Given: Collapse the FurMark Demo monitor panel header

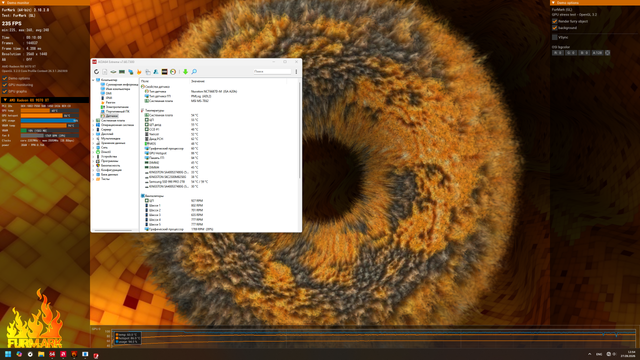Looking at the screenshot, I should (45, 2).
